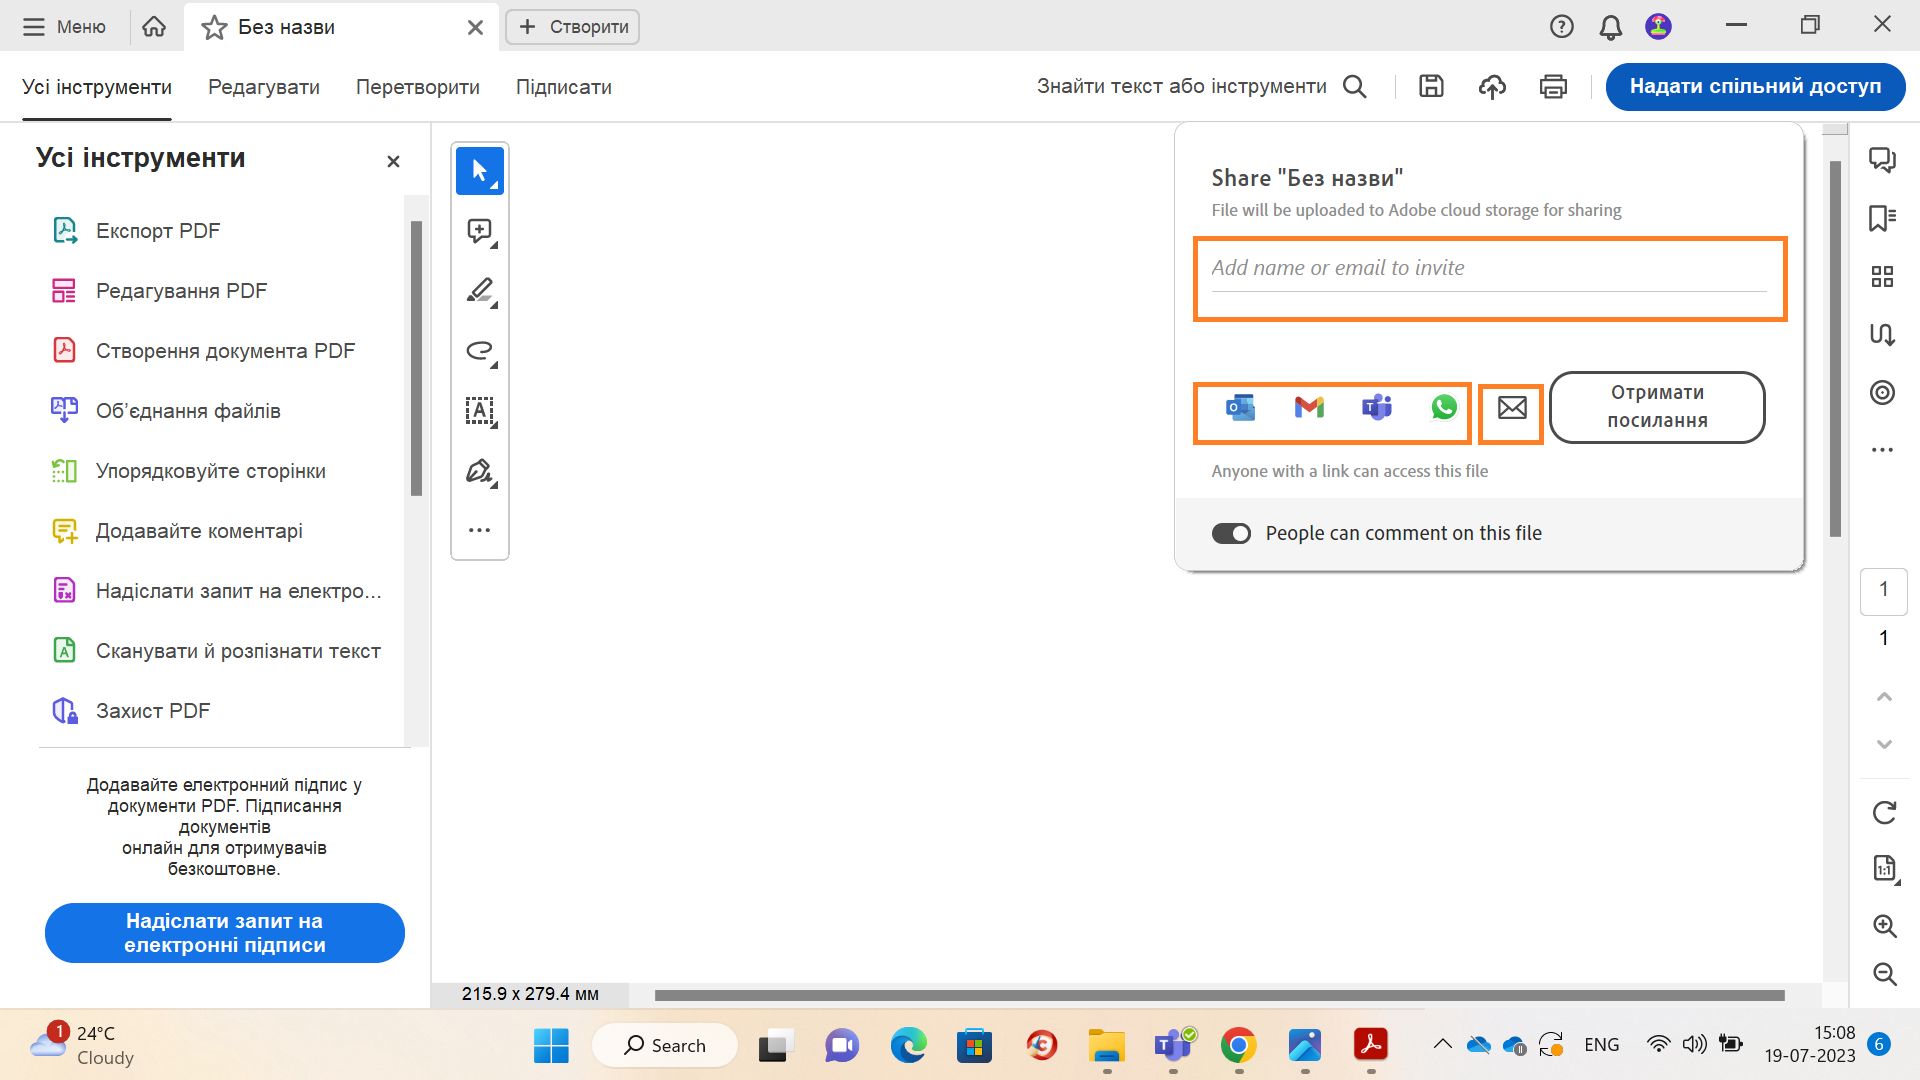The height and width of the screenshot is (1080, 1920).
Task: Select the highlighter pen tool
Action: [480, 291]
